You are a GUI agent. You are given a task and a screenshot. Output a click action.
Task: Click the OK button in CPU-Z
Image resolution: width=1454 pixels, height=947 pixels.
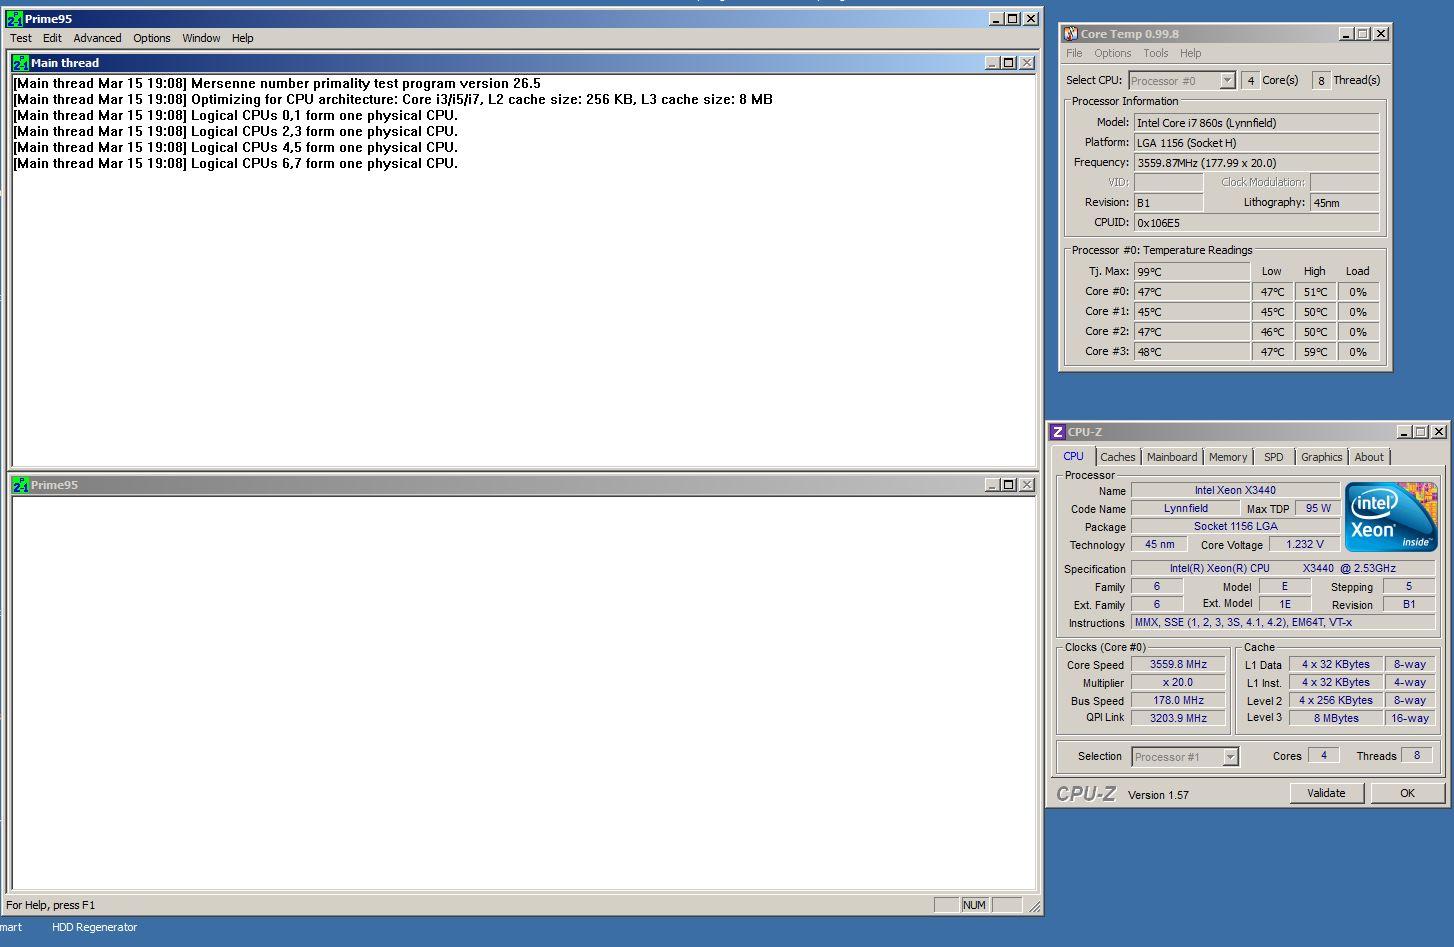coord(1407,793)
